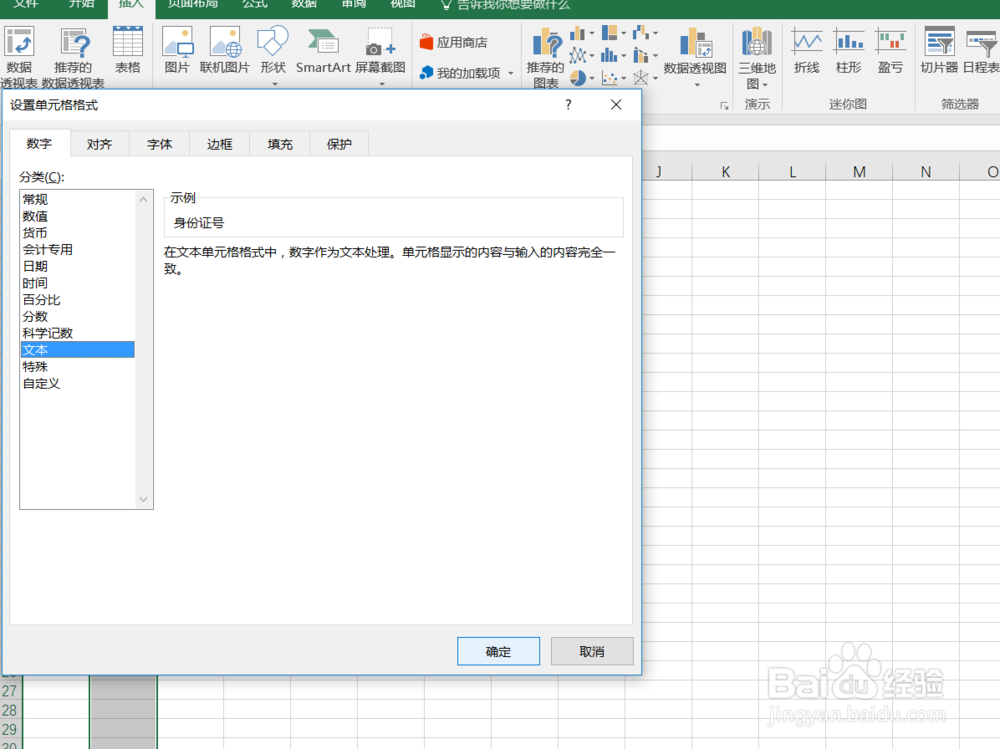Open the Number tab in Format Cells

40,144
